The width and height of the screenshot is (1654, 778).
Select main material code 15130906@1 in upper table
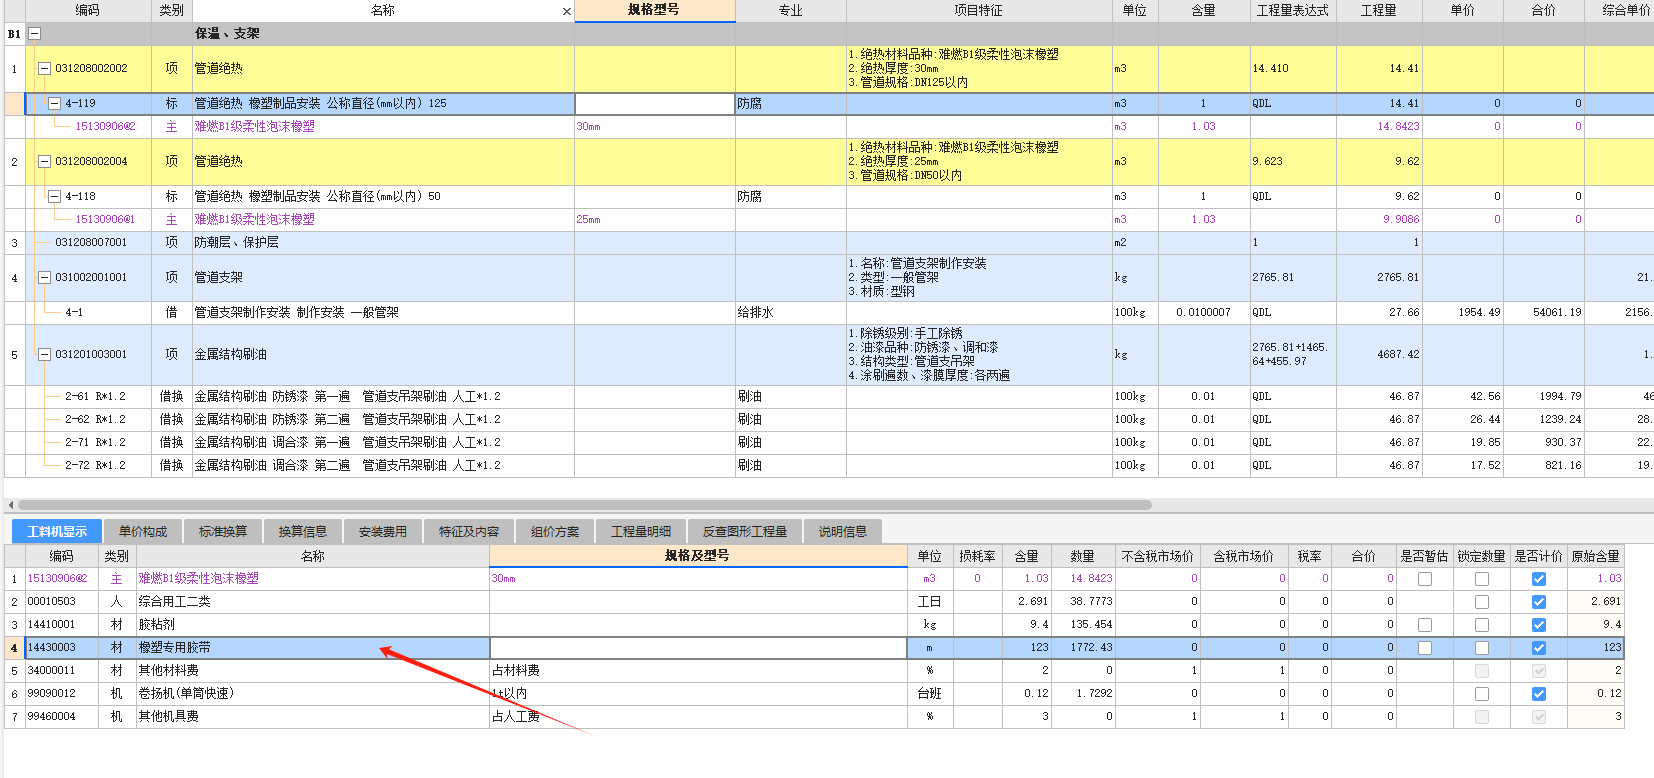[x=105, y=219]
